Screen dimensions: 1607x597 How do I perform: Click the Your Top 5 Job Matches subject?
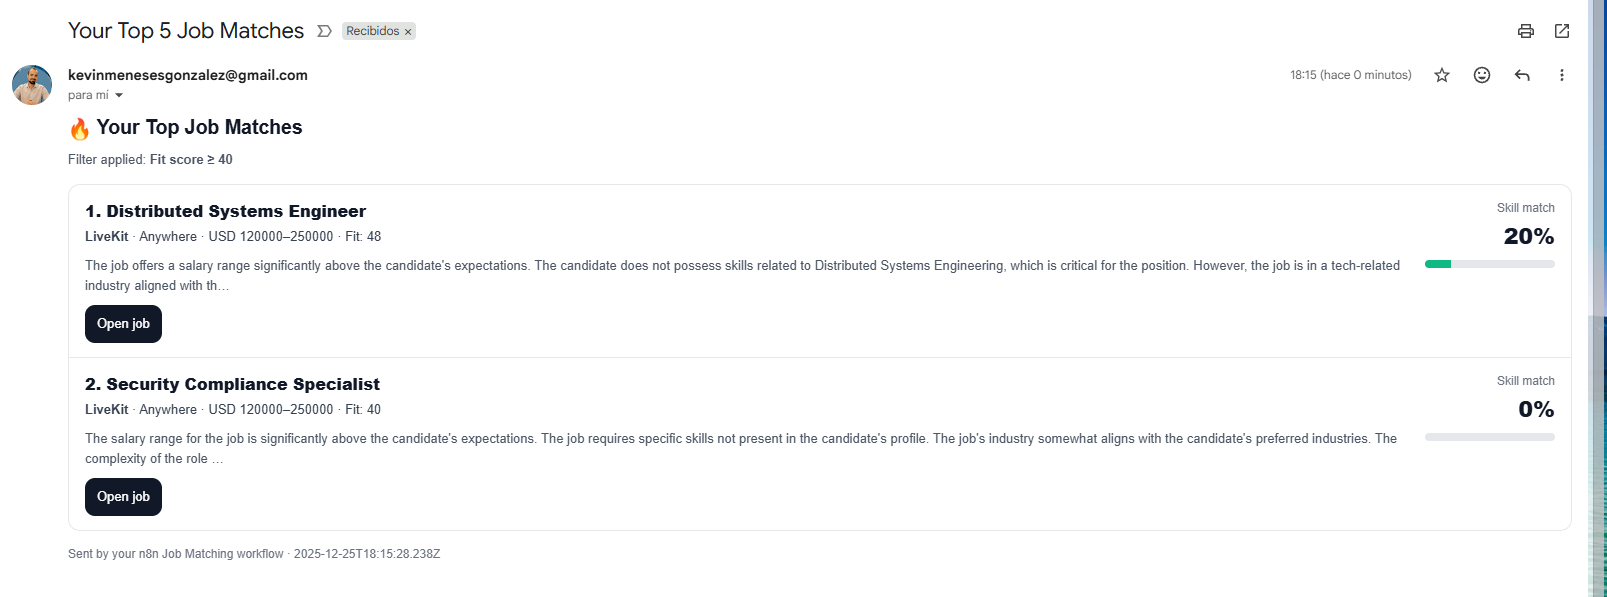pyautogui.click(x=186, y=31)
